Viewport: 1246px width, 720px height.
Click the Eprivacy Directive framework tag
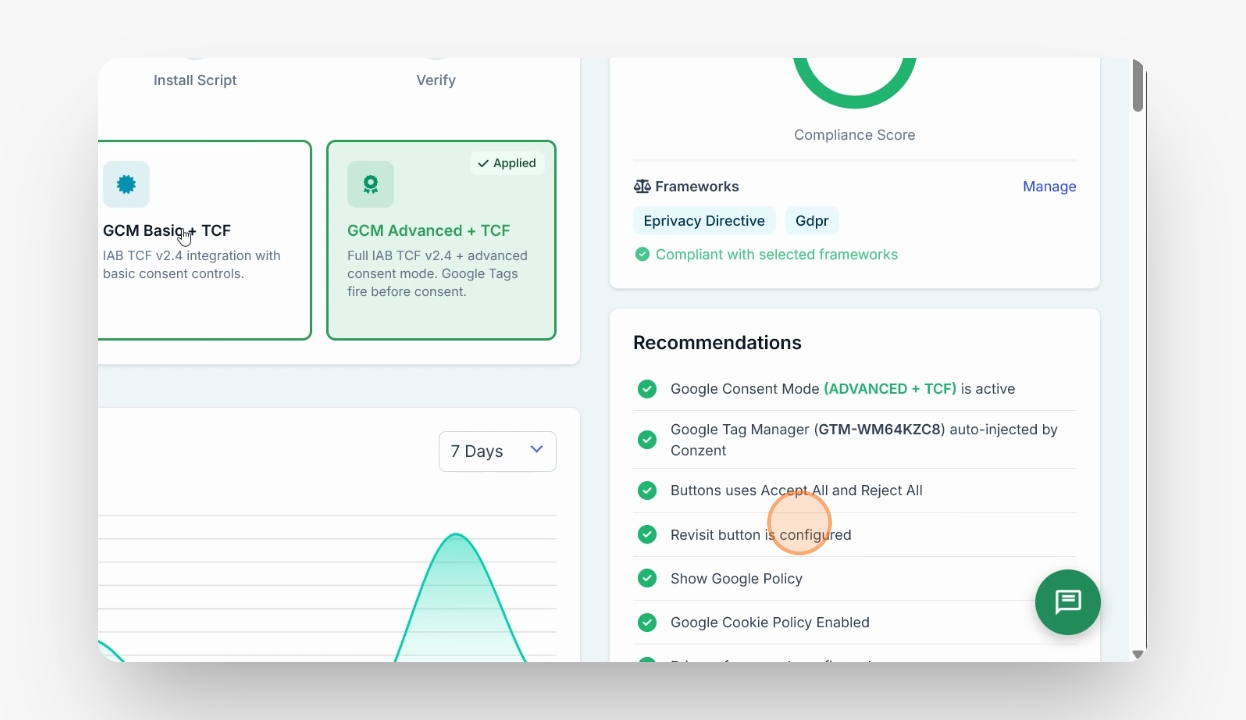704,221
